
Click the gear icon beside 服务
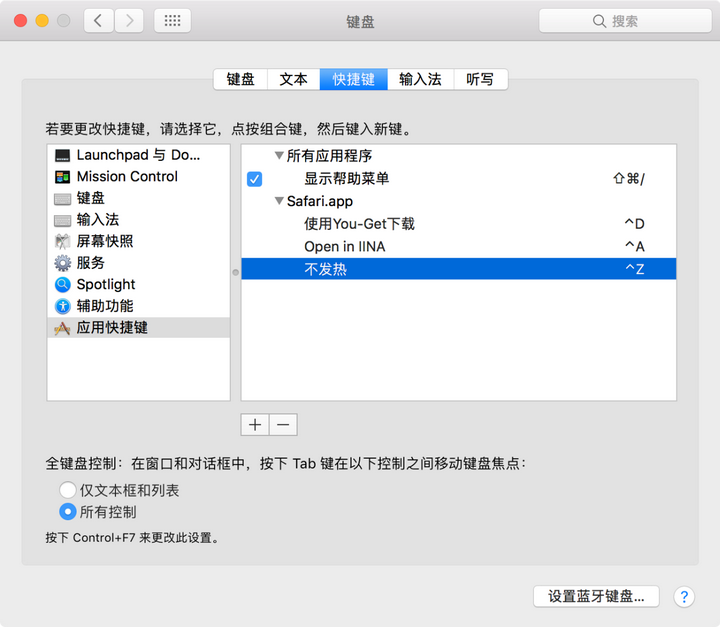tap(62, 263)
